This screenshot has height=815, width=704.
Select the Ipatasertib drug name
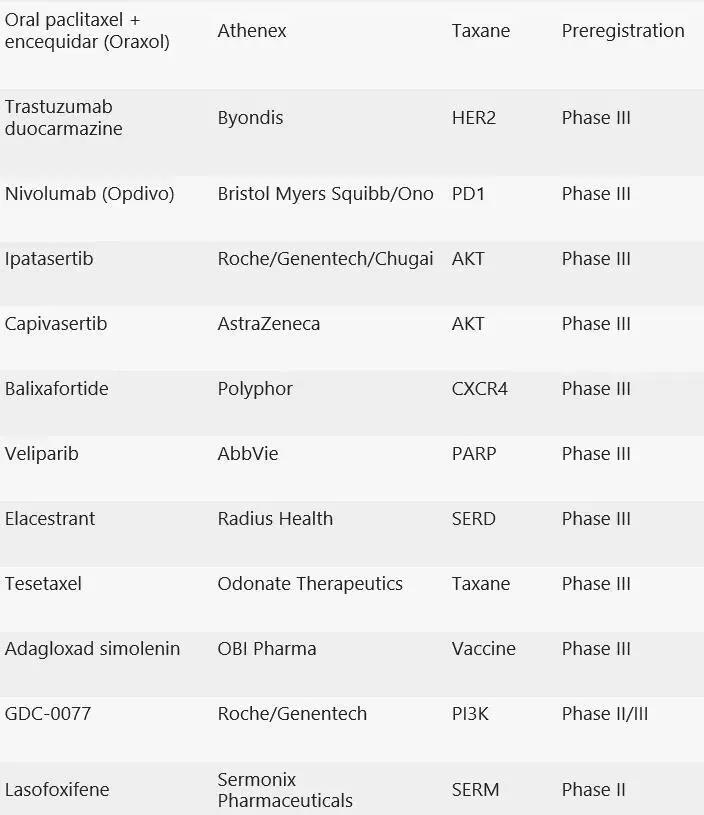pyautogui.click(x=49, y=259)
